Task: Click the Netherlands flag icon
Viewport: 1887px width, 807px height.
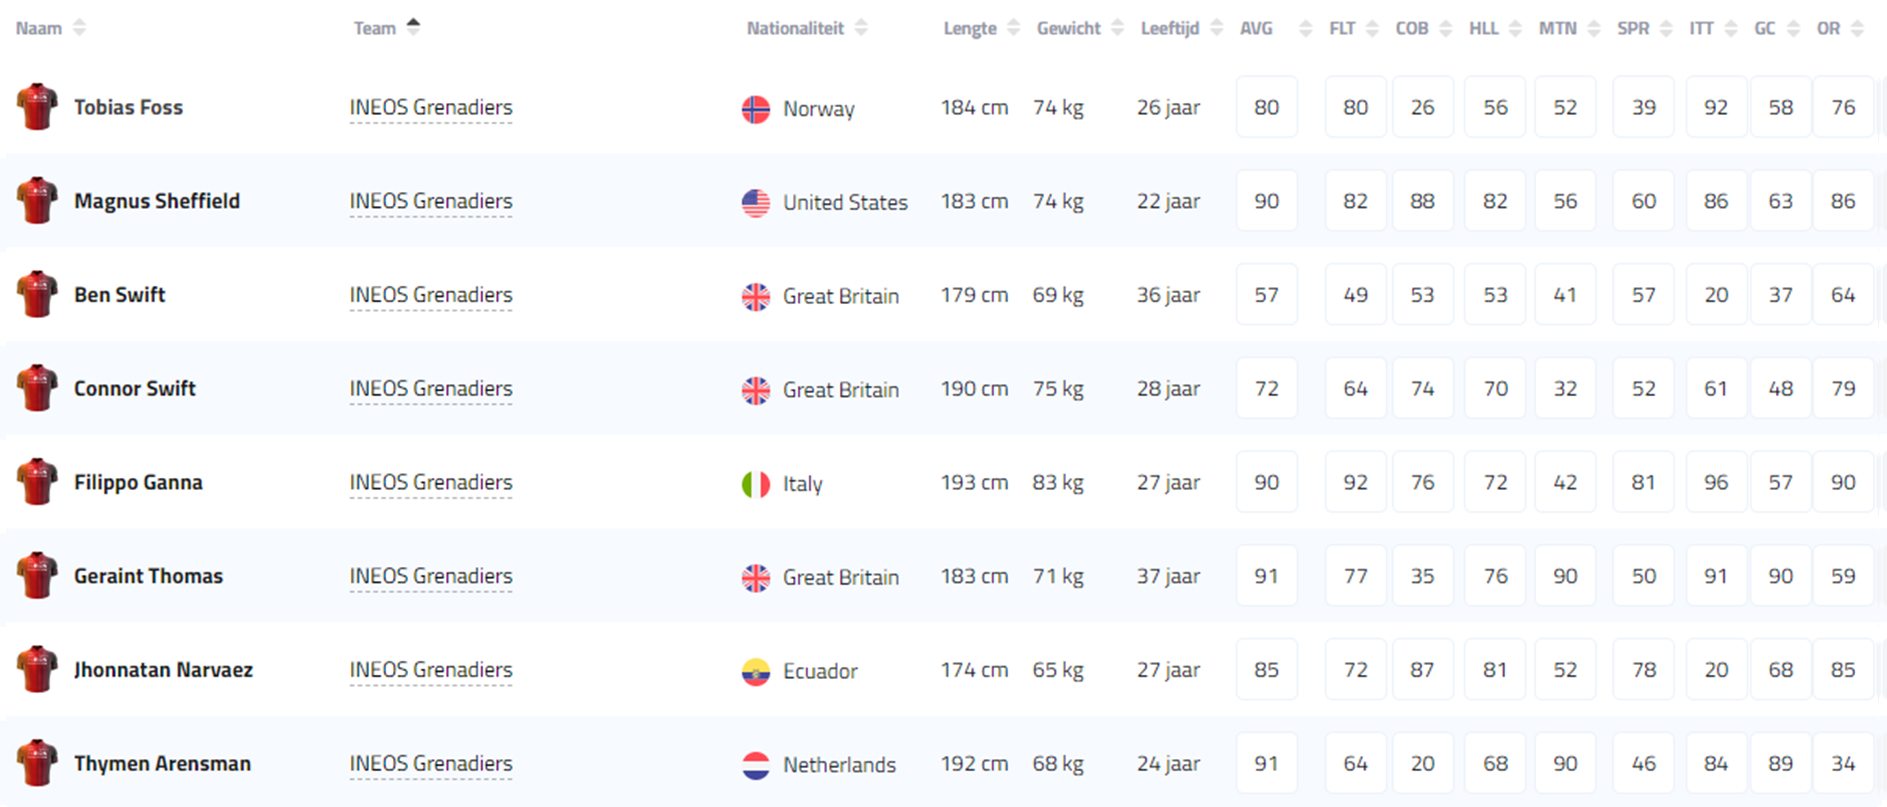Action: [756, 765]
